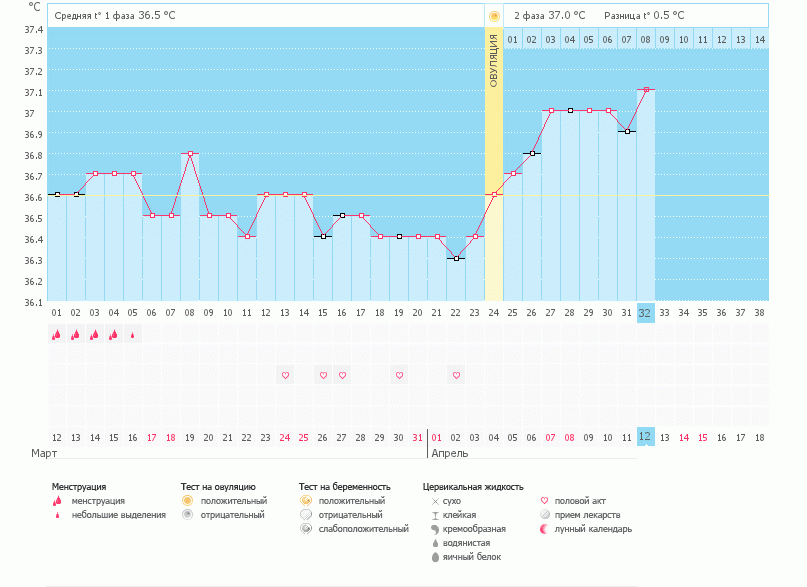Select the menstruation icon in the legend

click(x=57, y=501)
